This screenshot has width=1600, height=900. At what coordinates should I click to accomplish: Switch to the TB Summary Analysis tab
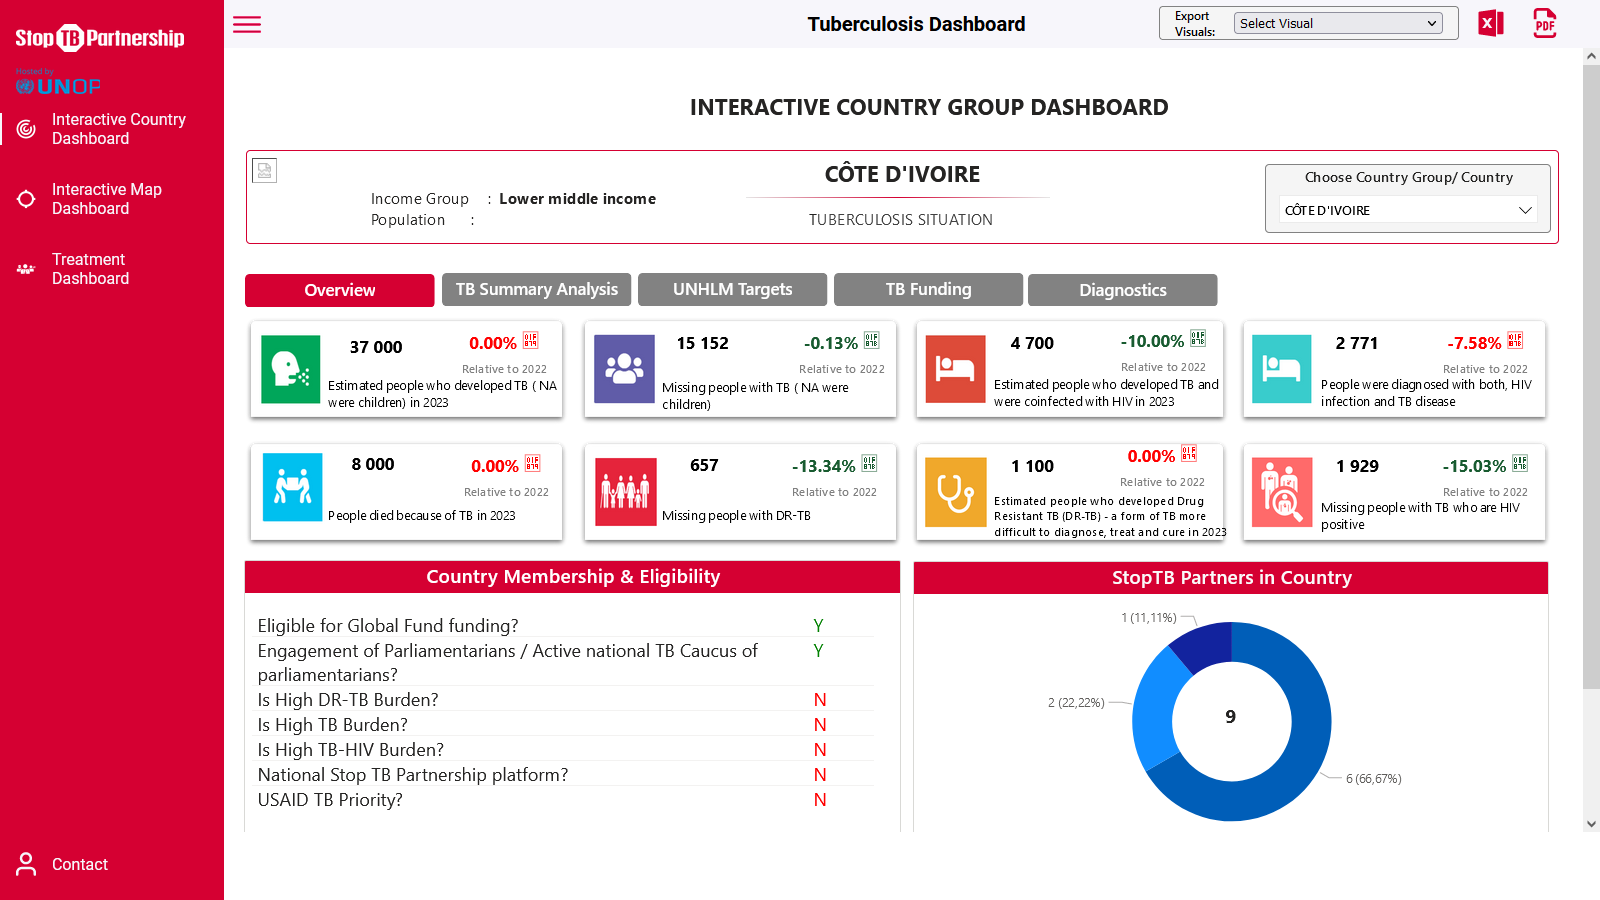(537, 290)
